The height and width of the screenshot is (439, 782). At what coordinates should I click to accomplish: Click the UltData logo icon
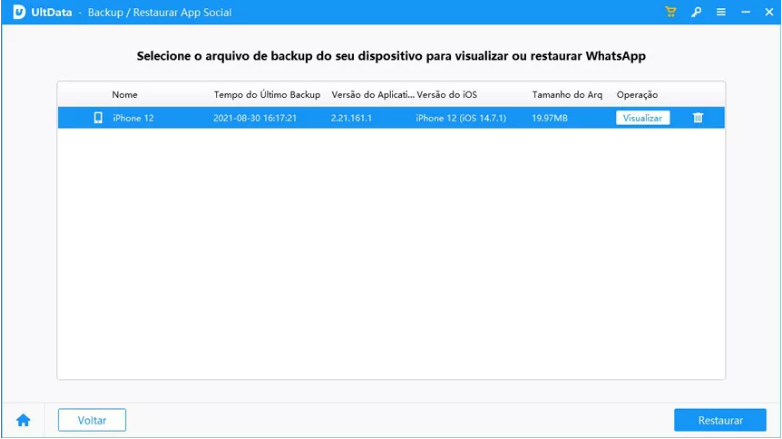pyautogui.click(x=19, y=12)
